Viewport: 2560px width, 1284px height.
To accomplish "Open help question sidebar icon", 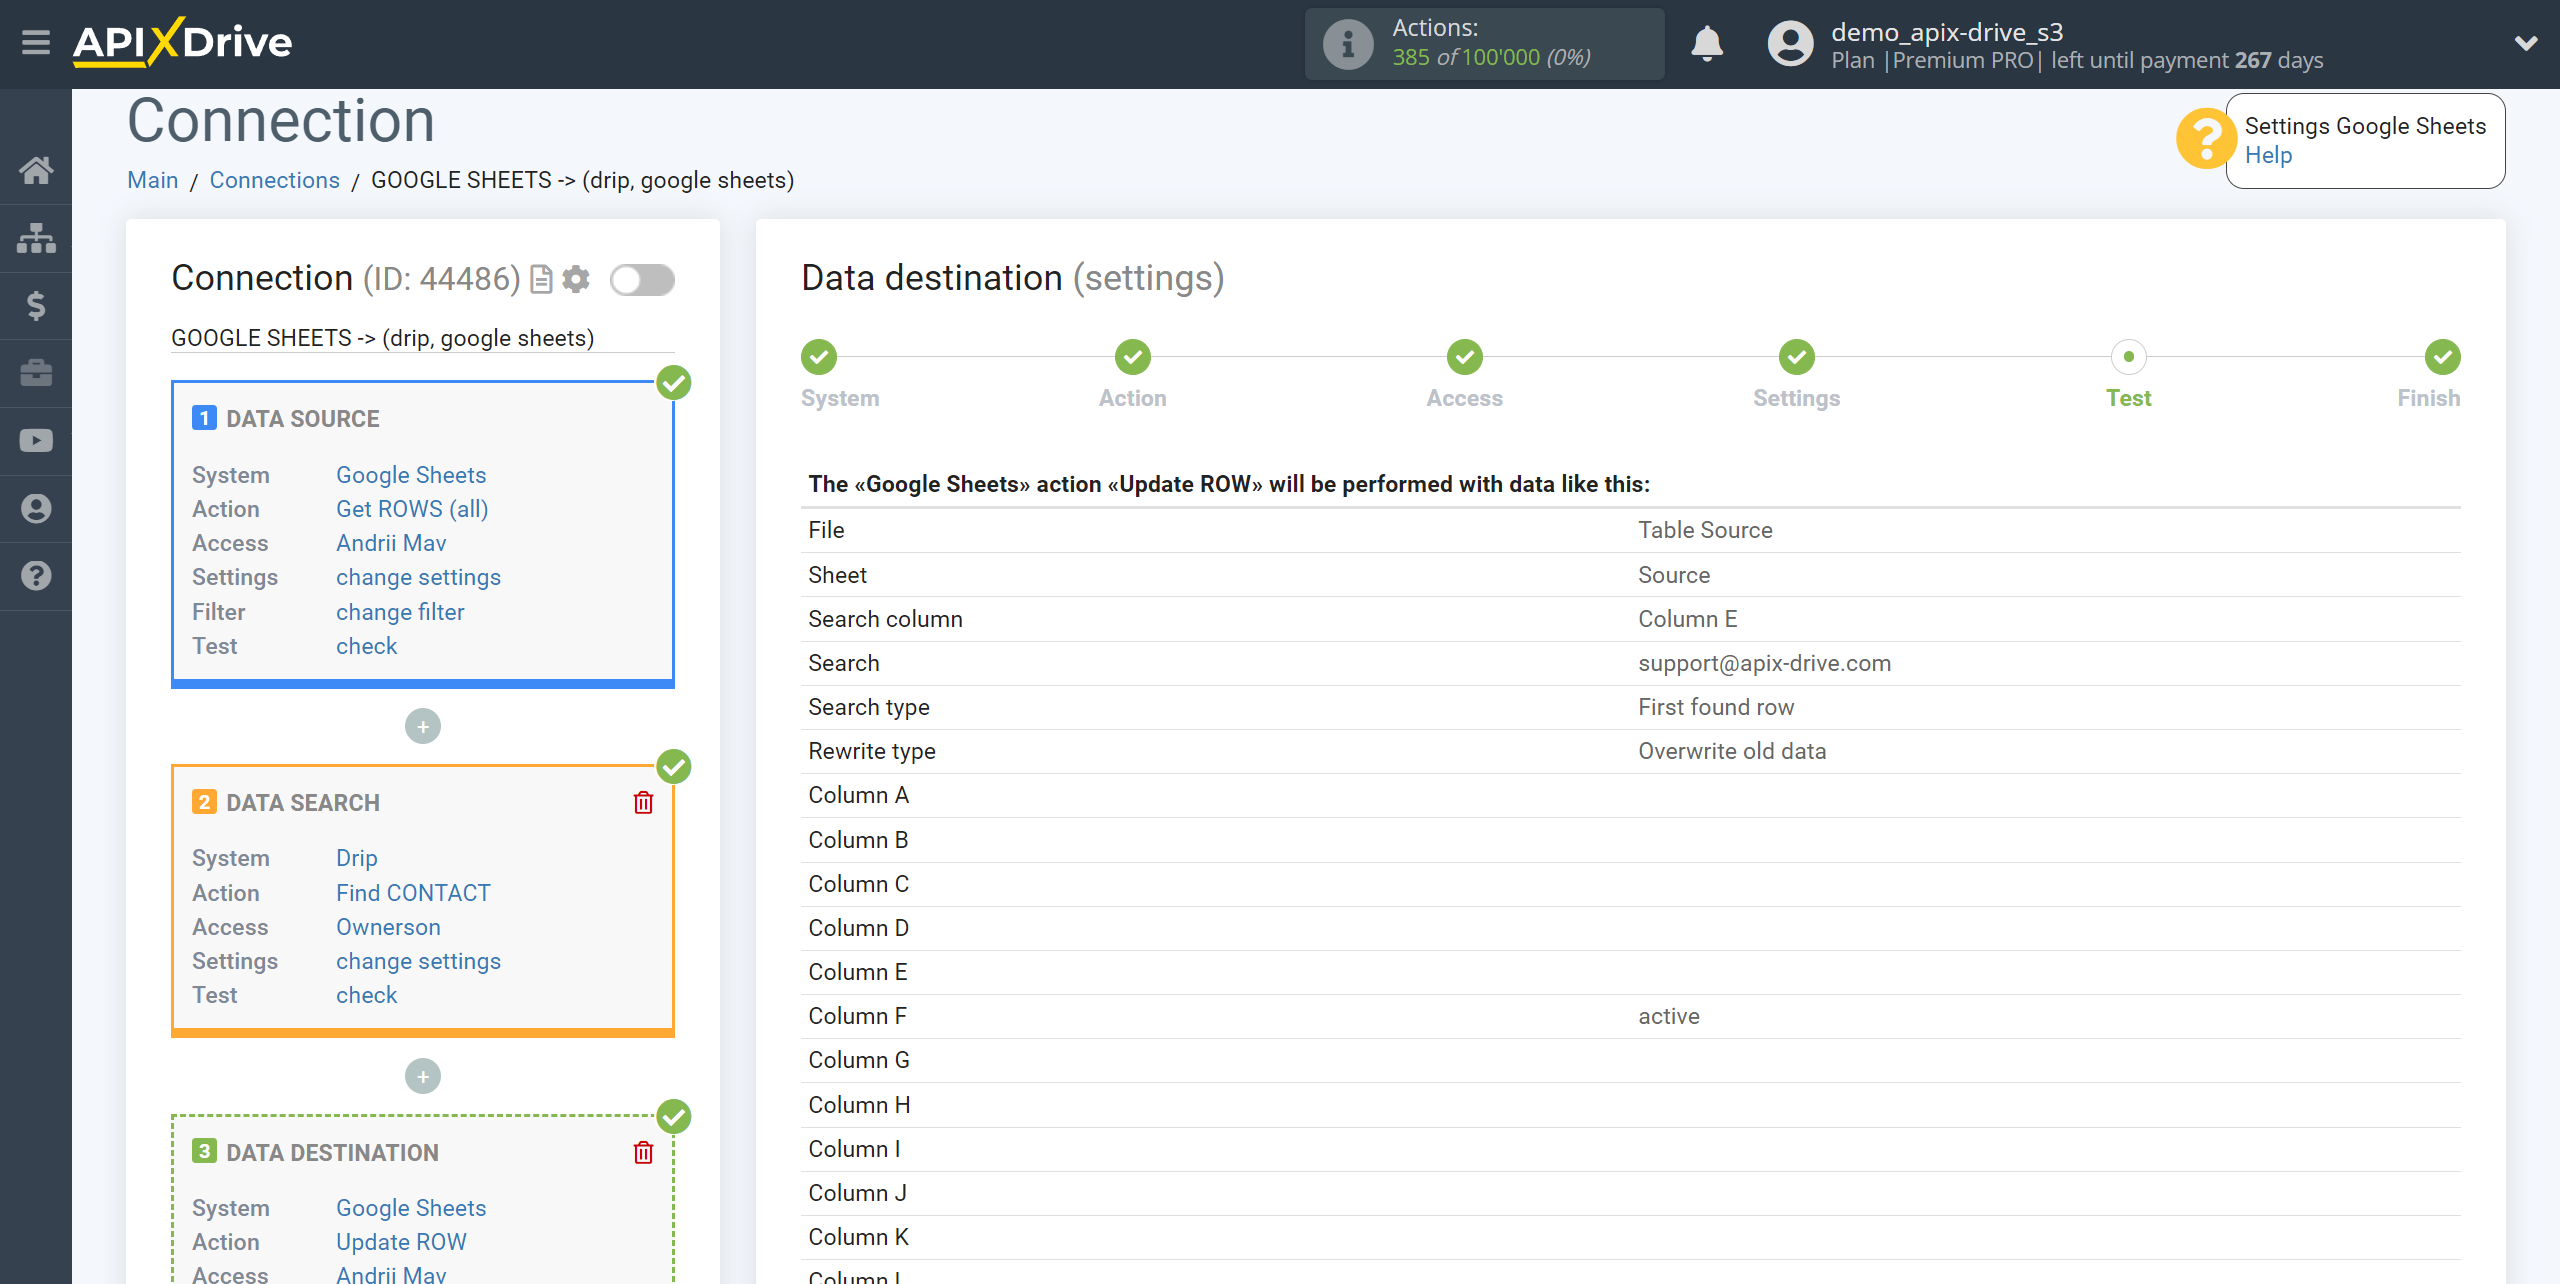I will (36, 576).
